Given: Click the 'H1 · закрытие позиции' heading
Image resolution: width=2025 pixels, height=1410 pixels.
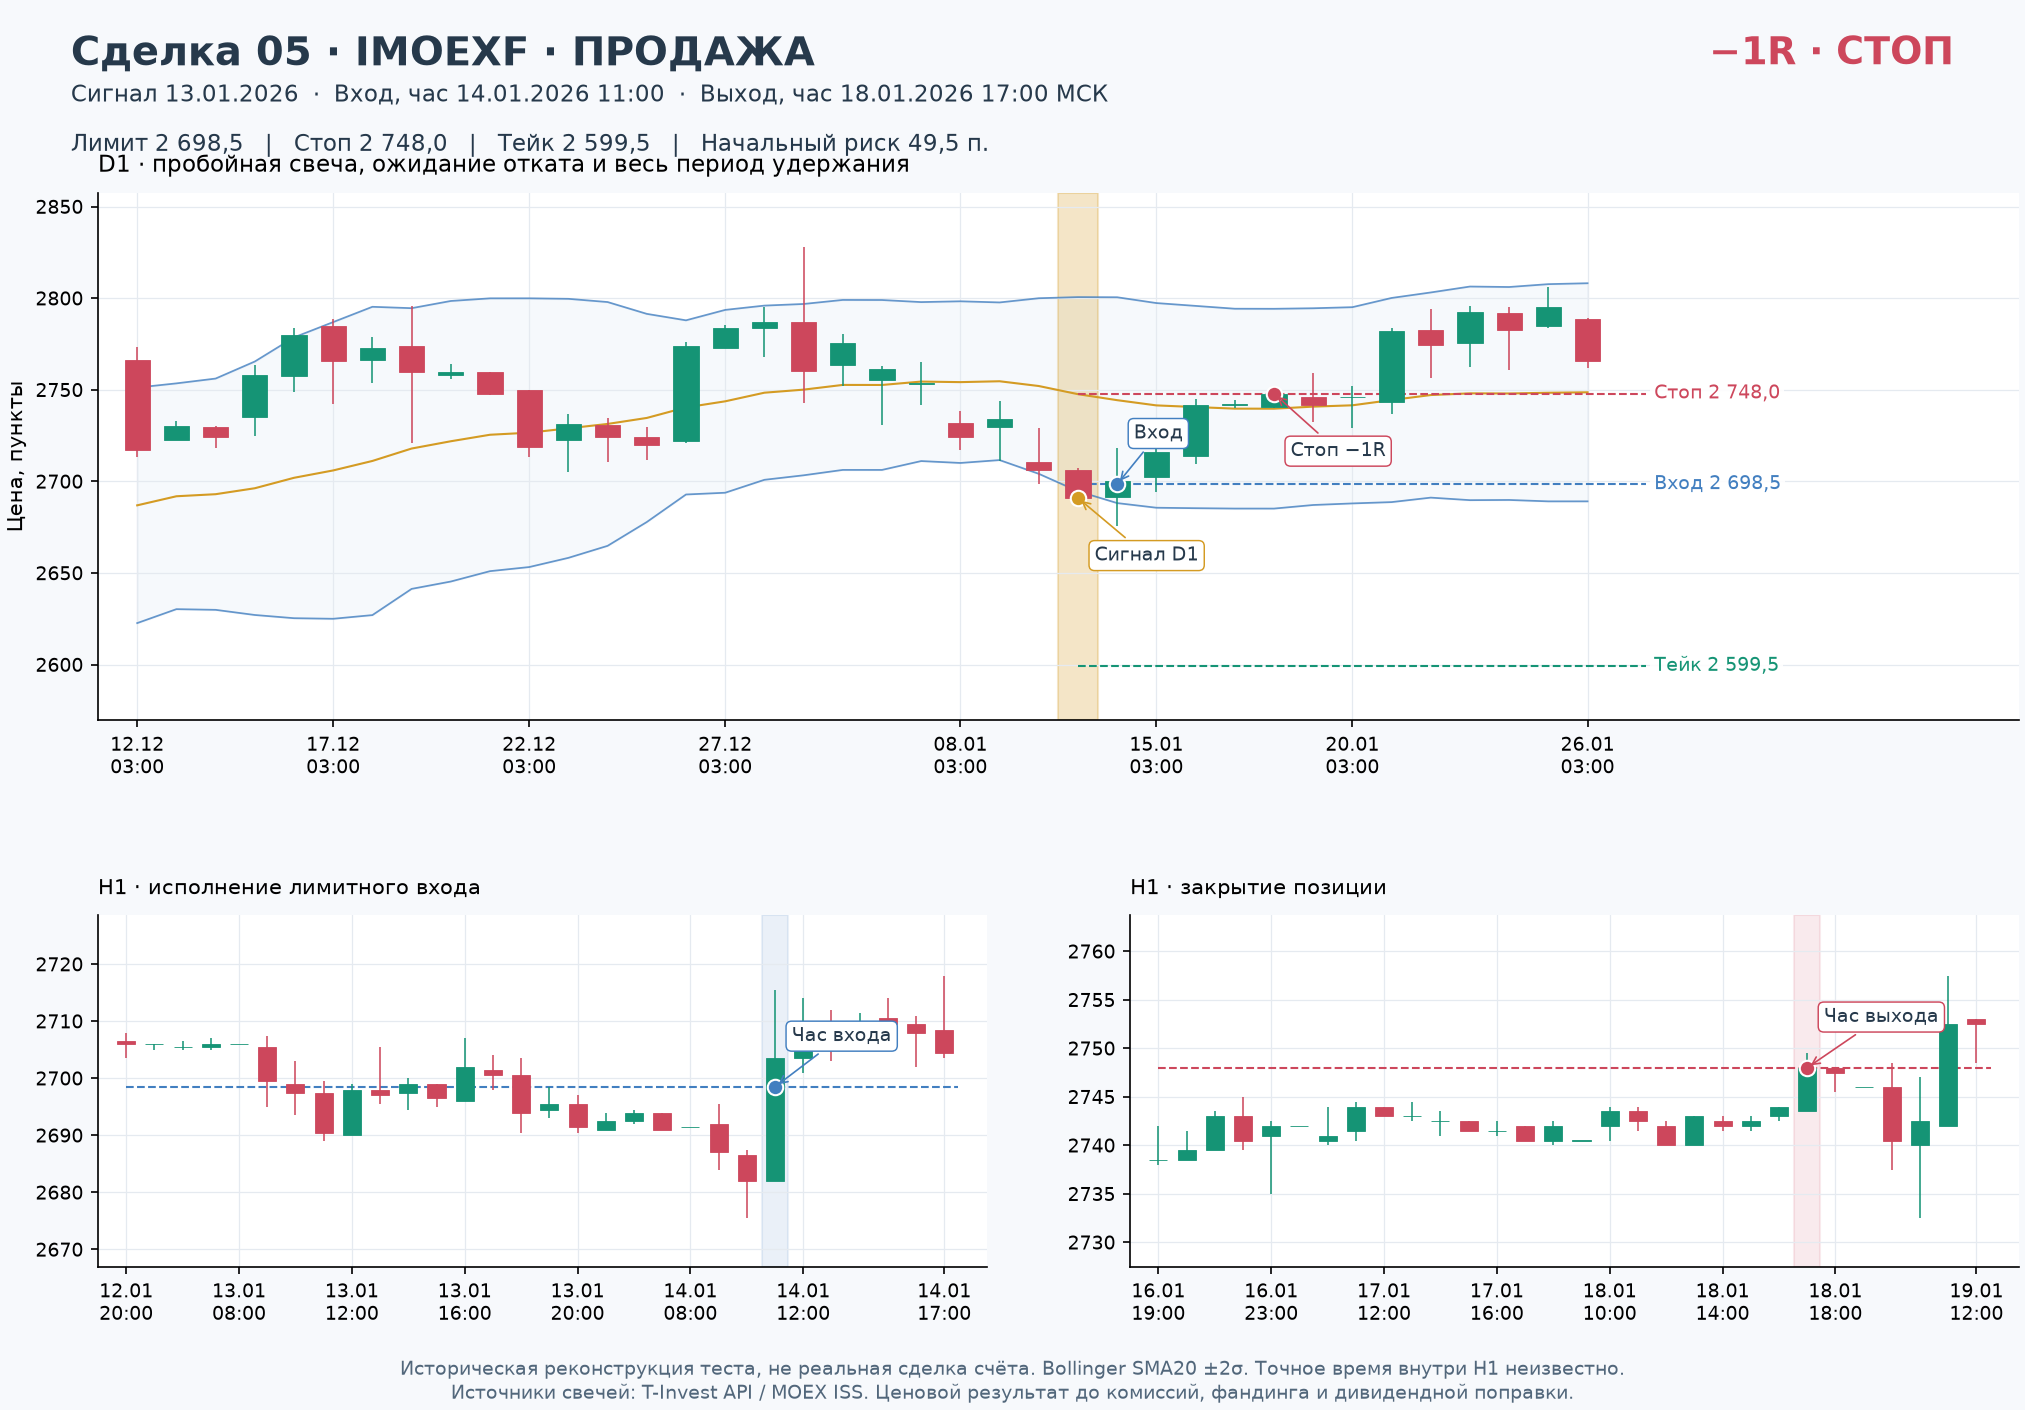Looking at the screenshot, I should point(1258,888).
